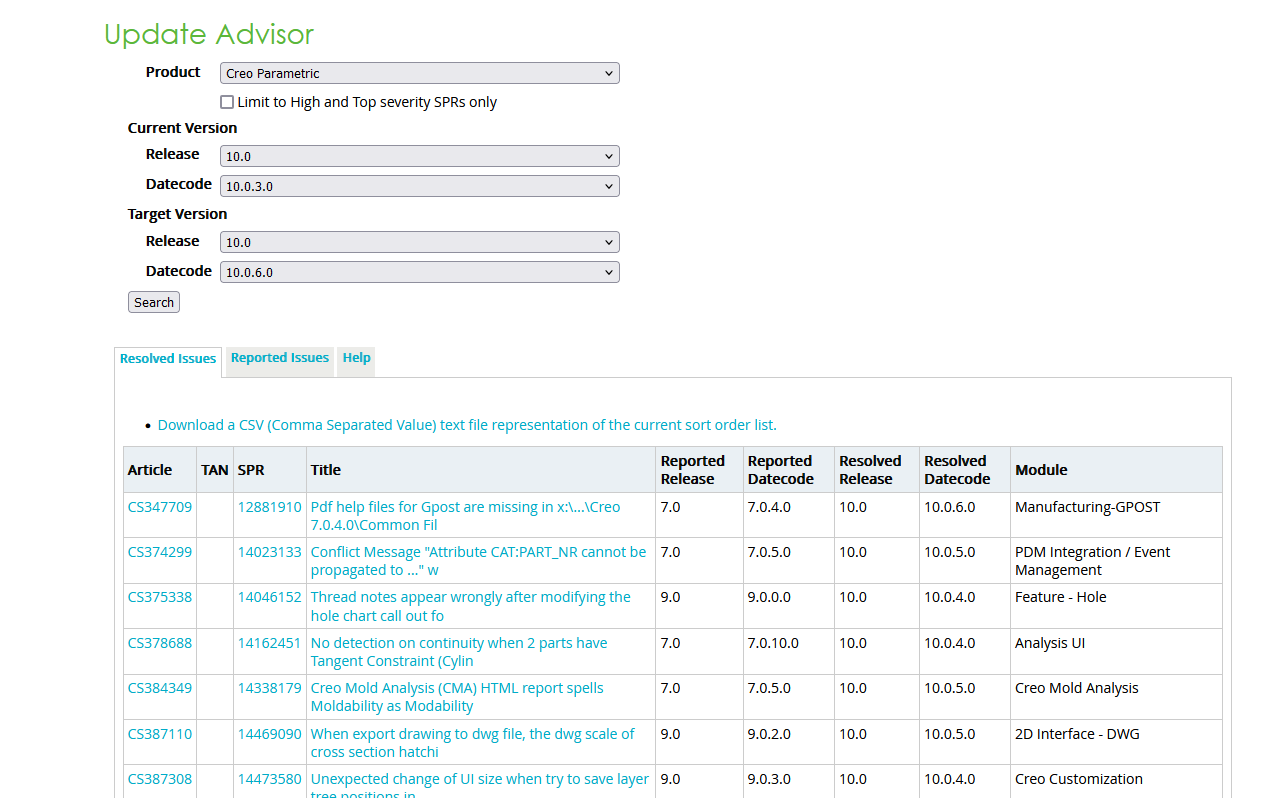The image size is (1265, 798).
Task: Open the Help tab
Action: (356, 358)
